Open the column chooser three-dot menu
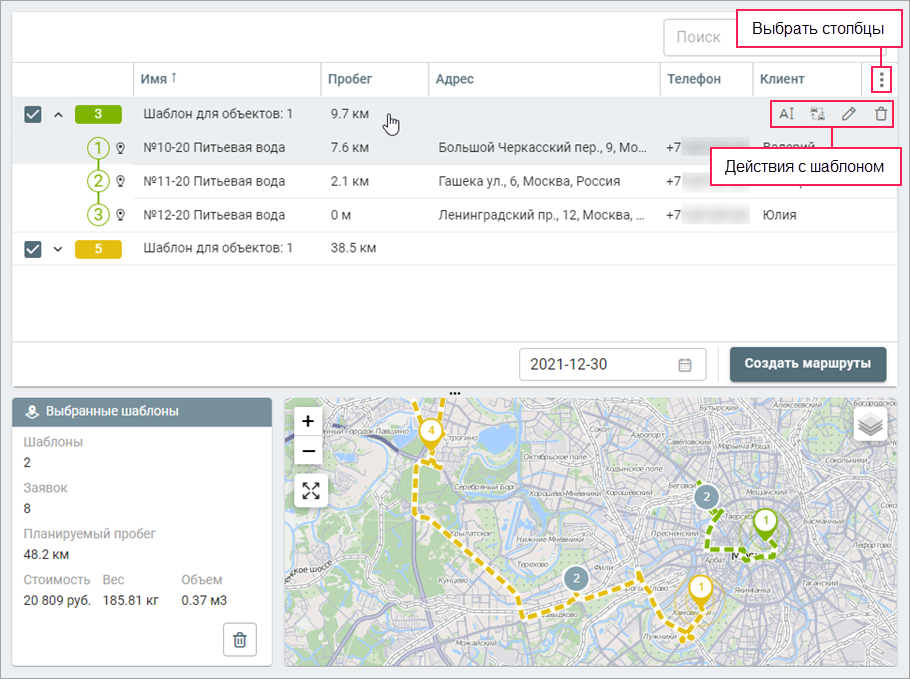910x679 pixels. click(881, 79)
